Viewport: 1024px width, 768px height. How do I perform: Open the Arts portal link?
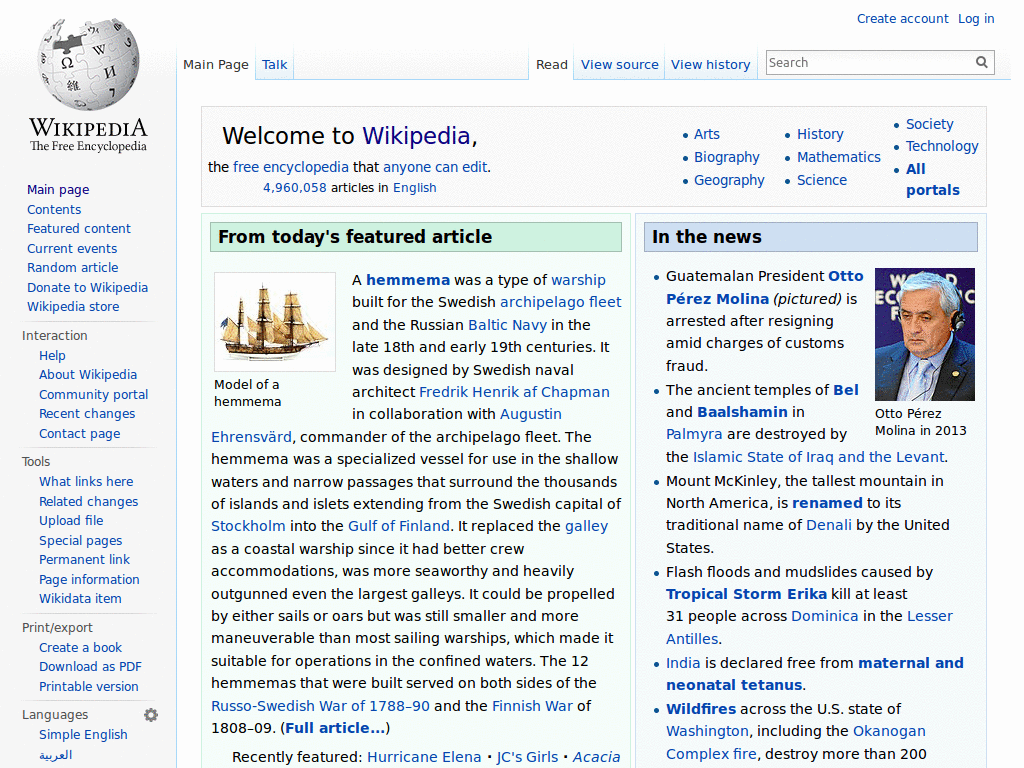tap(707, 135)
